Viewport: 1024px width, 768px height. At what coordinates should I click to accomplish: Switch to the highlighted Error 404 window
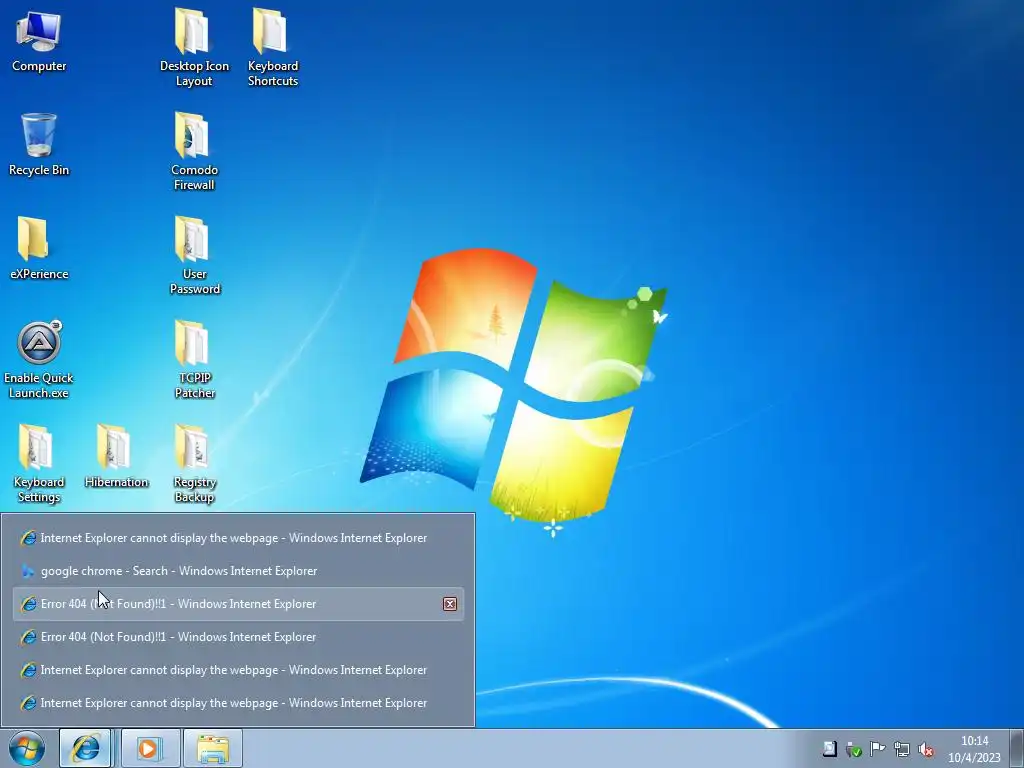tap(238, 604)
